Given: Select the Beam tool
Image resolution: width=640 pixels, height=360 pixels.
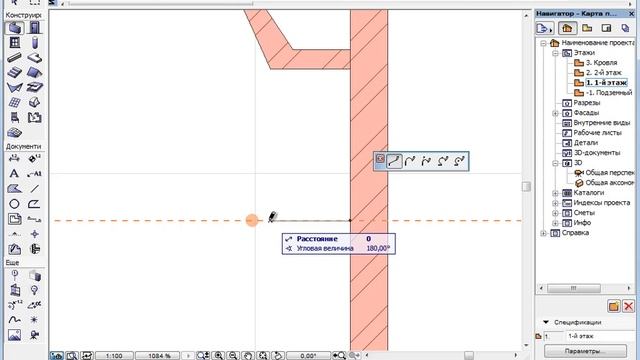Looking at the screenshot, I should [15, 58].
